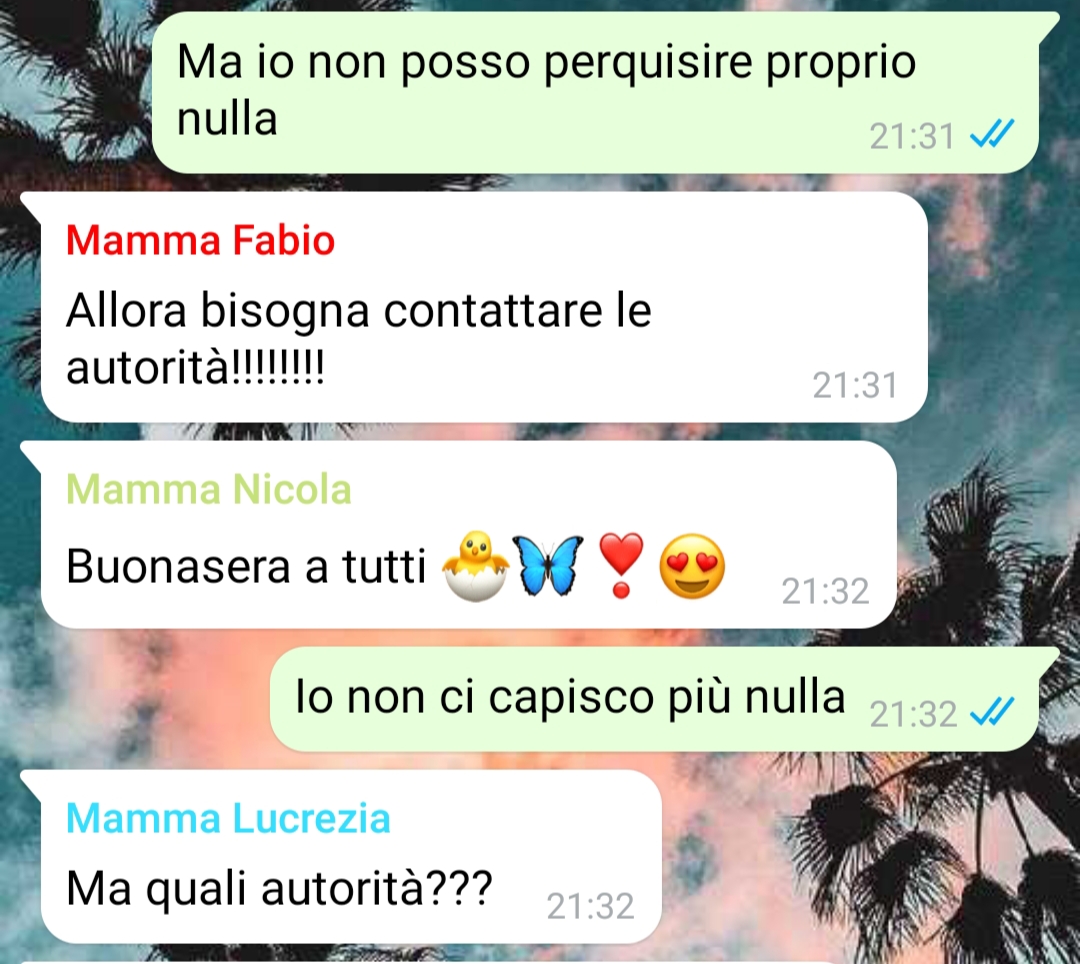This screenshot has height=964, width=1080.
Task: Tap the 21:32 timestamp on Mamma Nicola's message
Action: [825, 591]
